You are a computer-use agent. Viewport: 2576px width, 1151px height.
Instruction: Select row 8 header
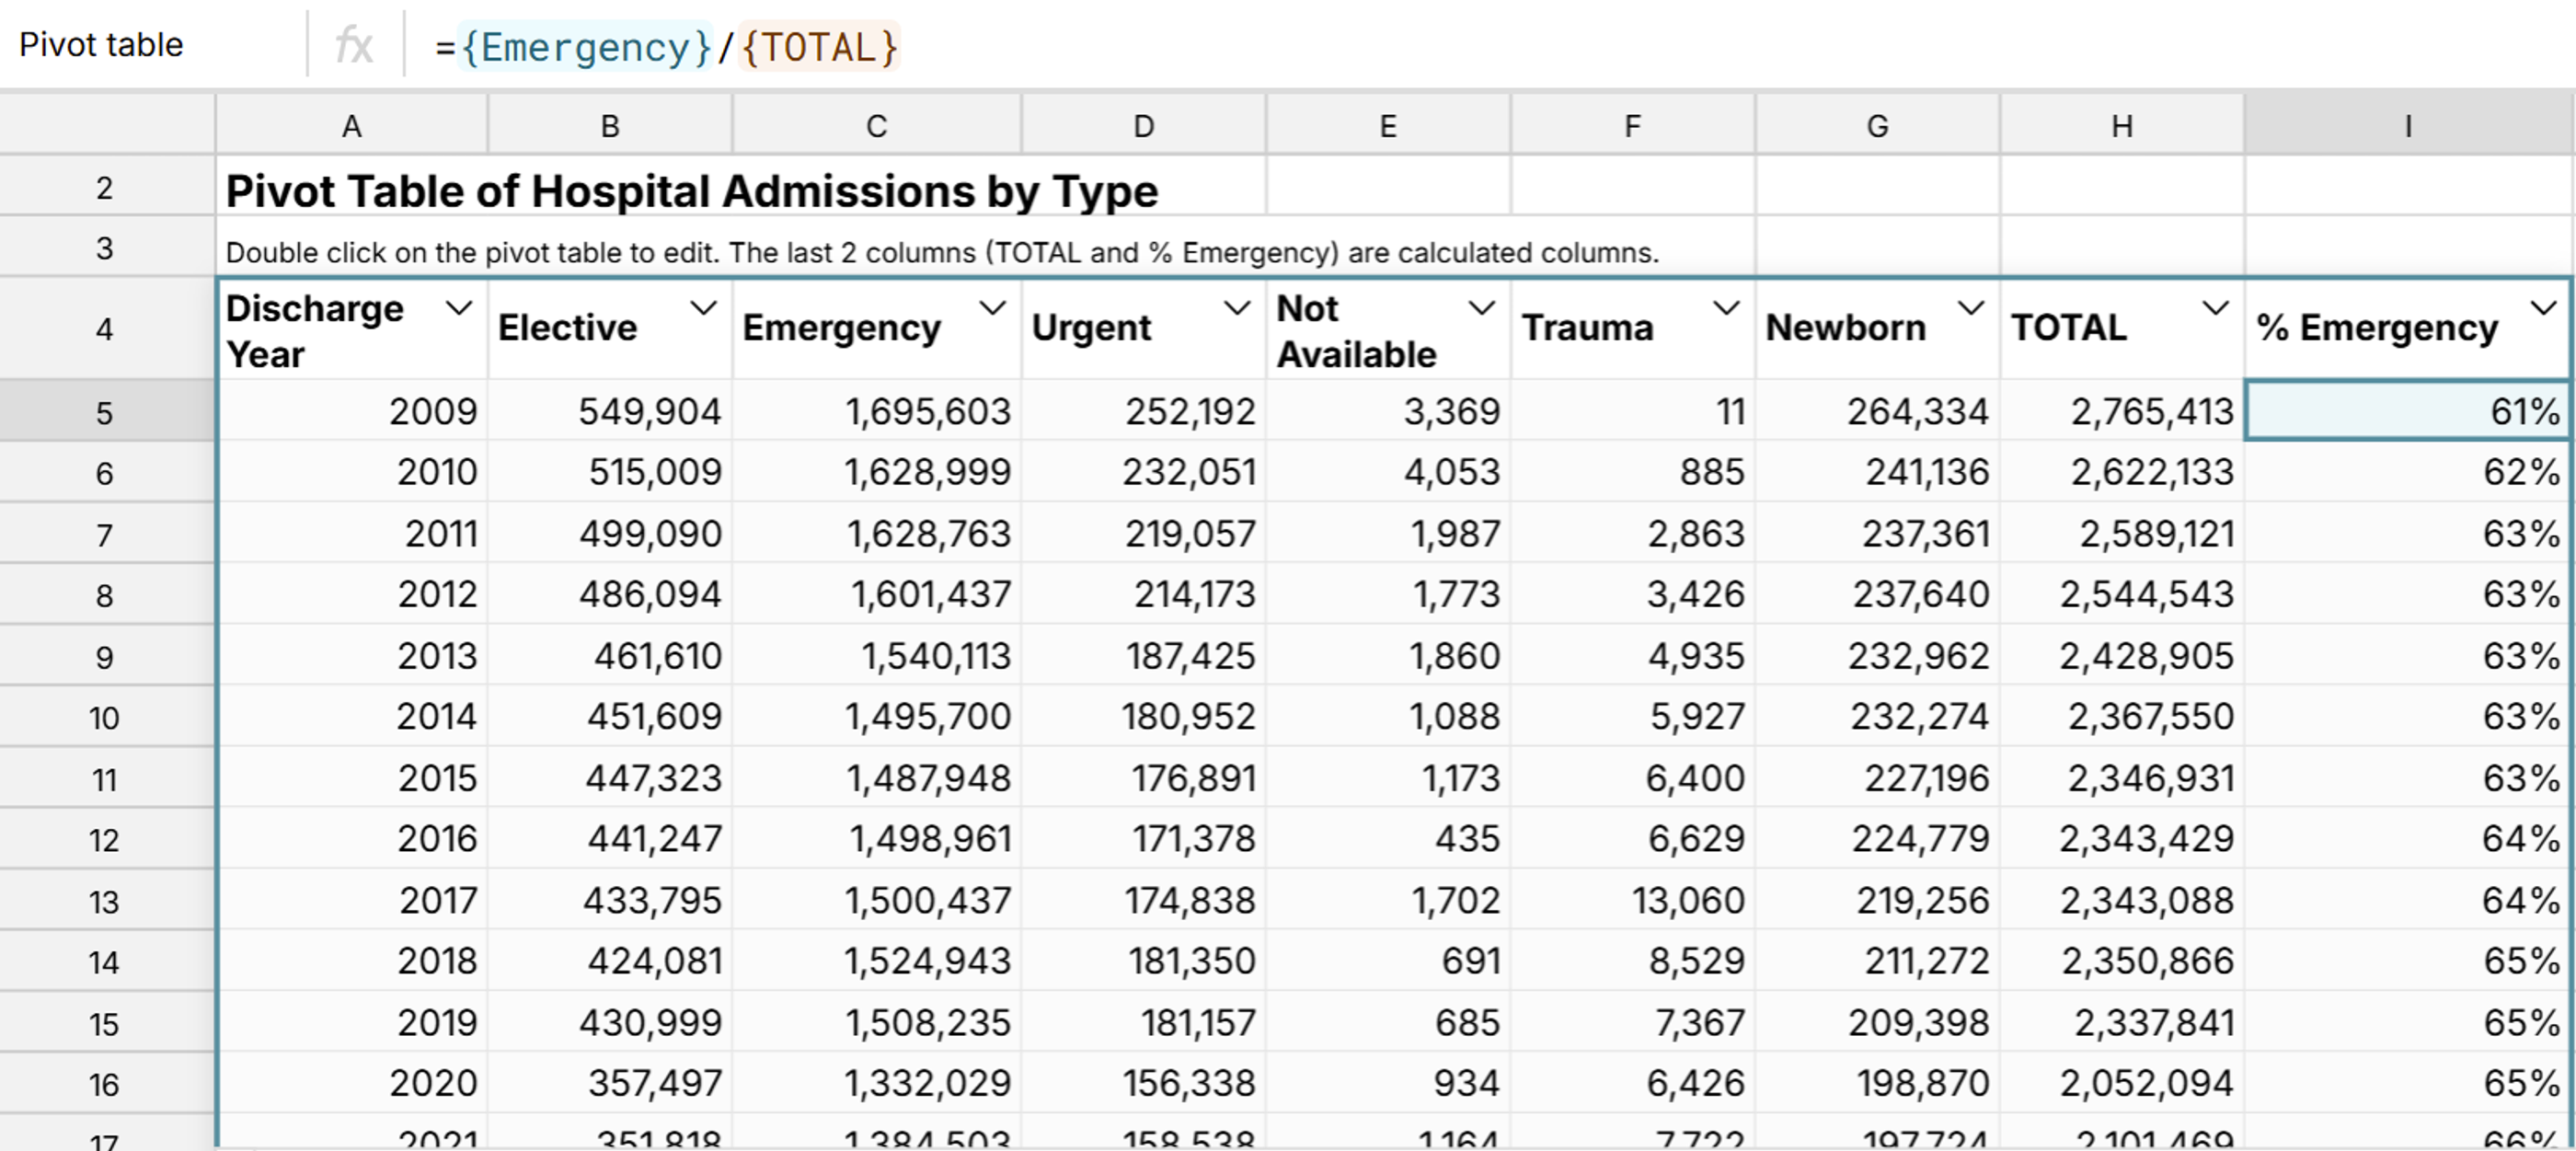(106, 595)
